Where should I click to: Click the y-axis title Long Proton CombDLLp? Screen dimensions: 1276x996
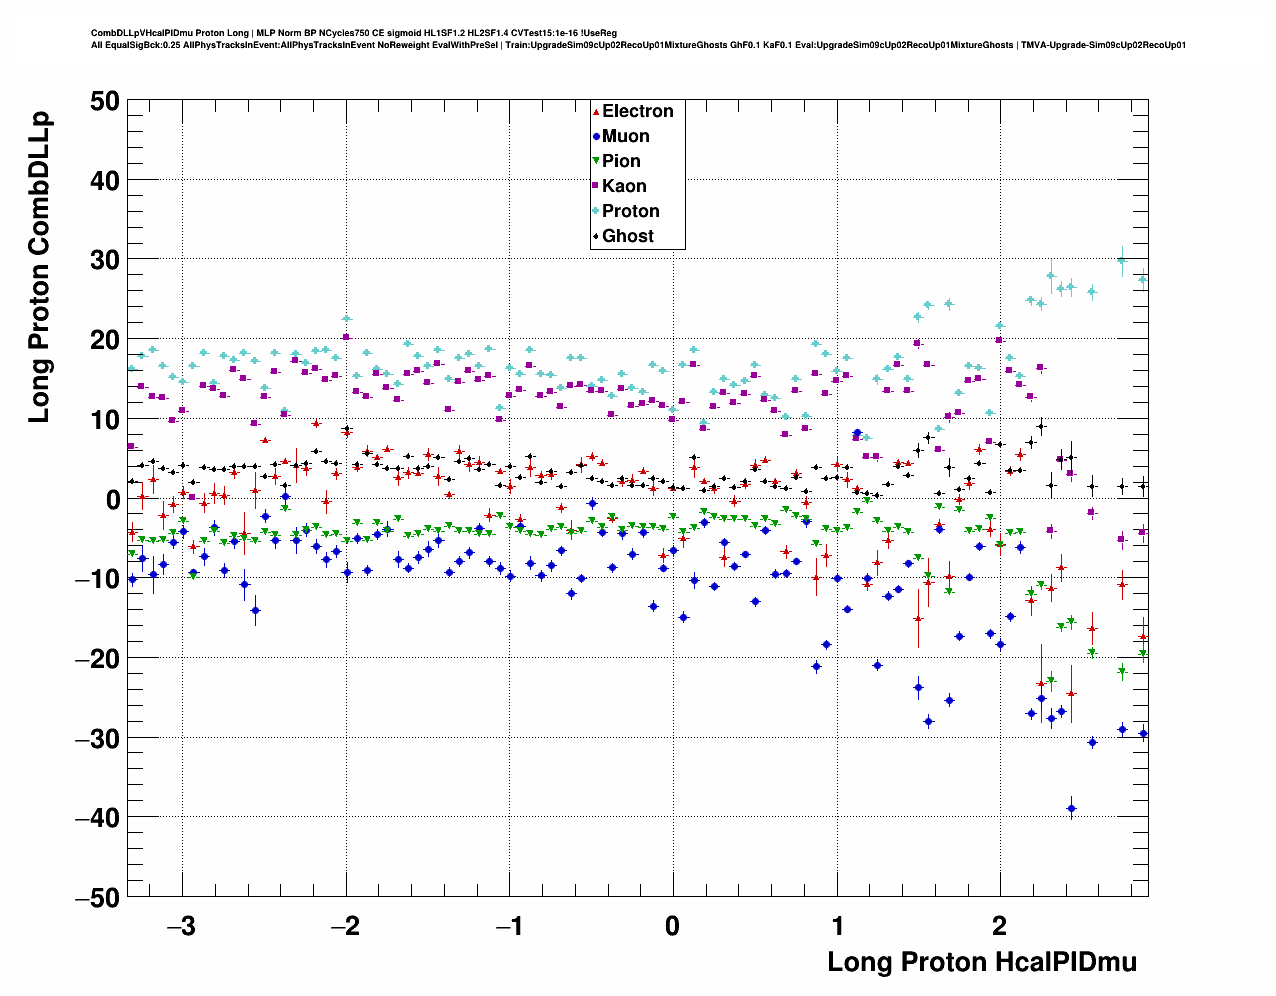click(39, 267)
